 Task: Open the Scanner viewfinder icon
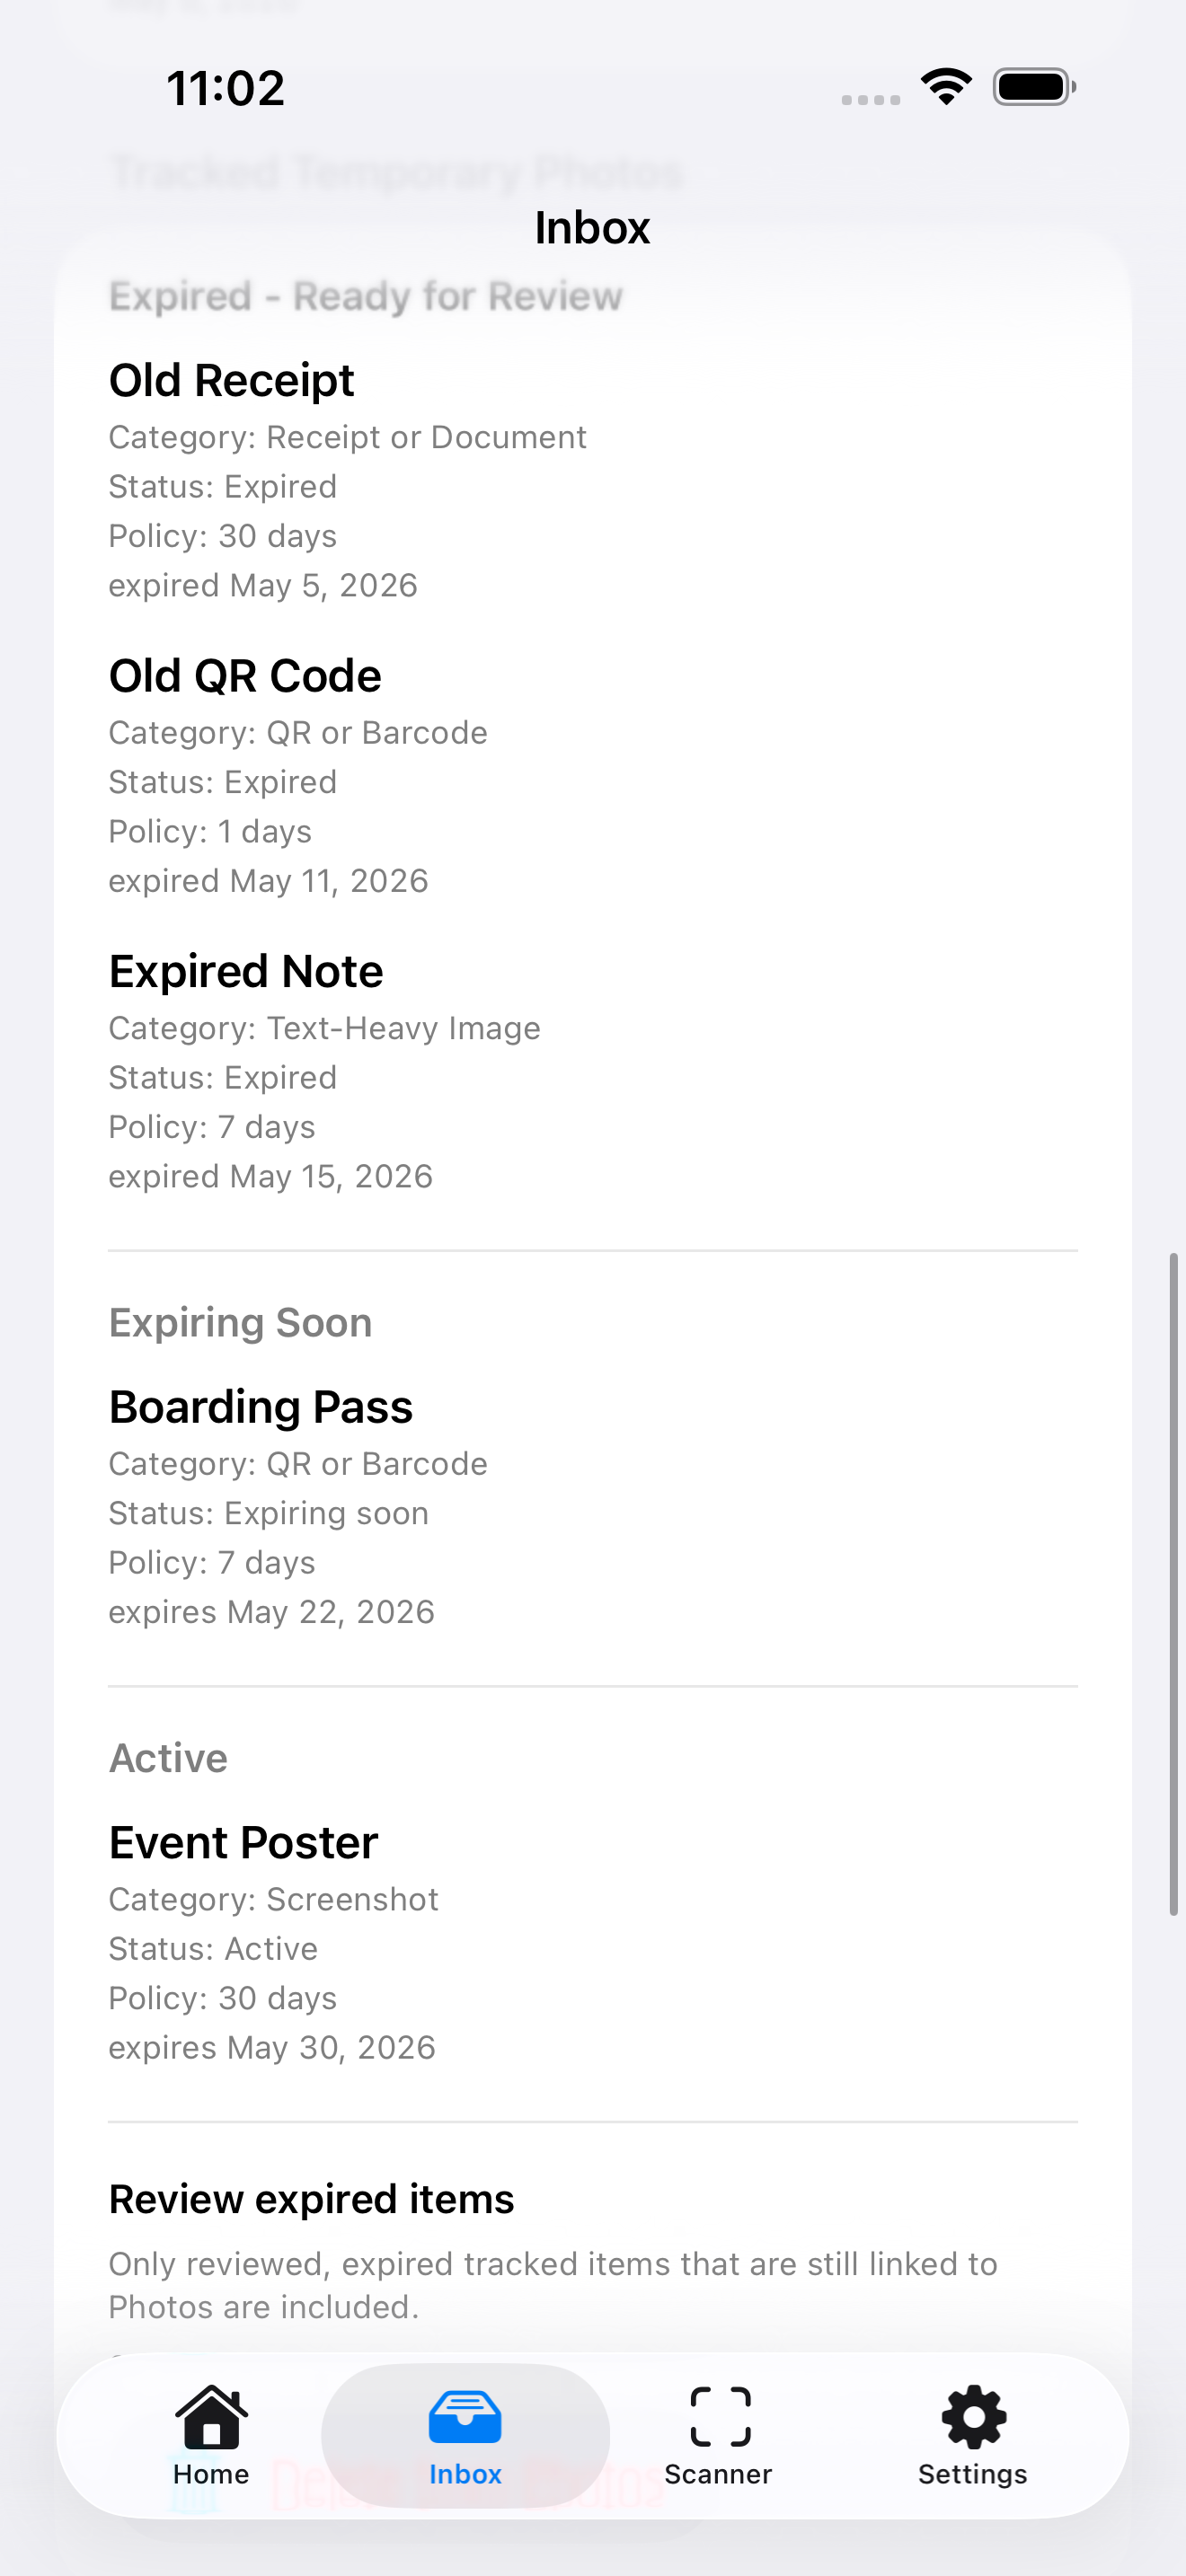coord(720,2416)
